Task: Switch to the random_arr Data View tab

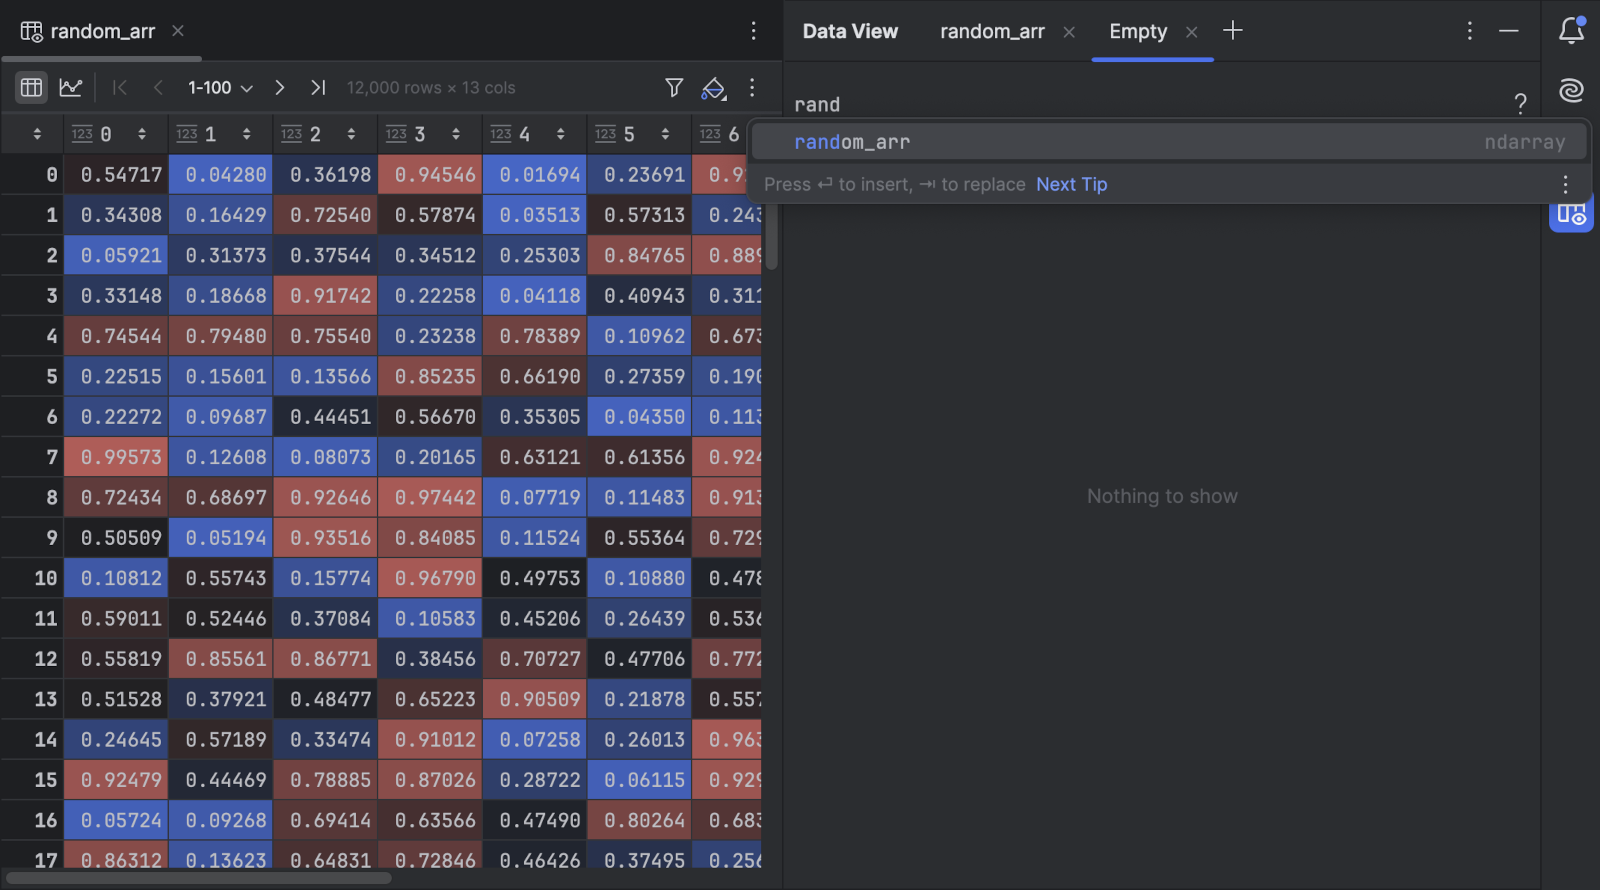Action: pos(992,32)
